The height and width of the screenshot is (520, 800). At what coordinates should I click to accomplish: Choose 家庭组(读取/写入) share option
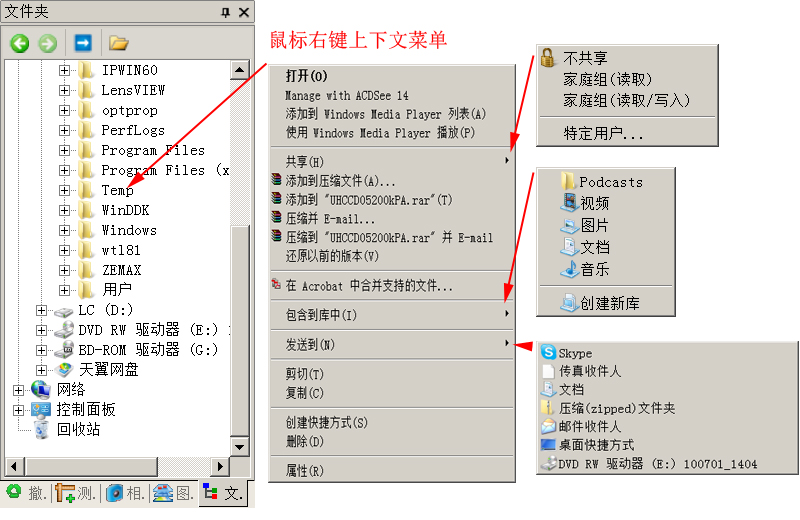click(x=627, y=100)
